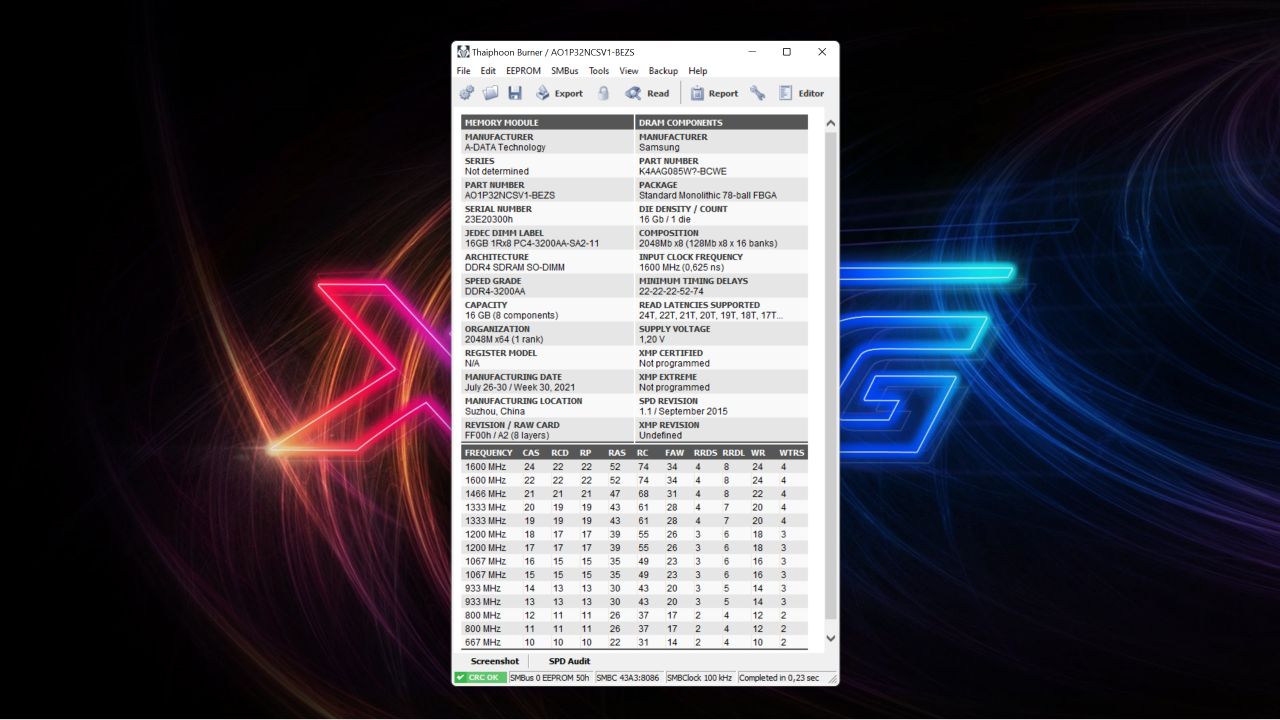Click the DRAM COMPONENTS column header
This screenshot has width=1280, height=720.
[721, 123]
